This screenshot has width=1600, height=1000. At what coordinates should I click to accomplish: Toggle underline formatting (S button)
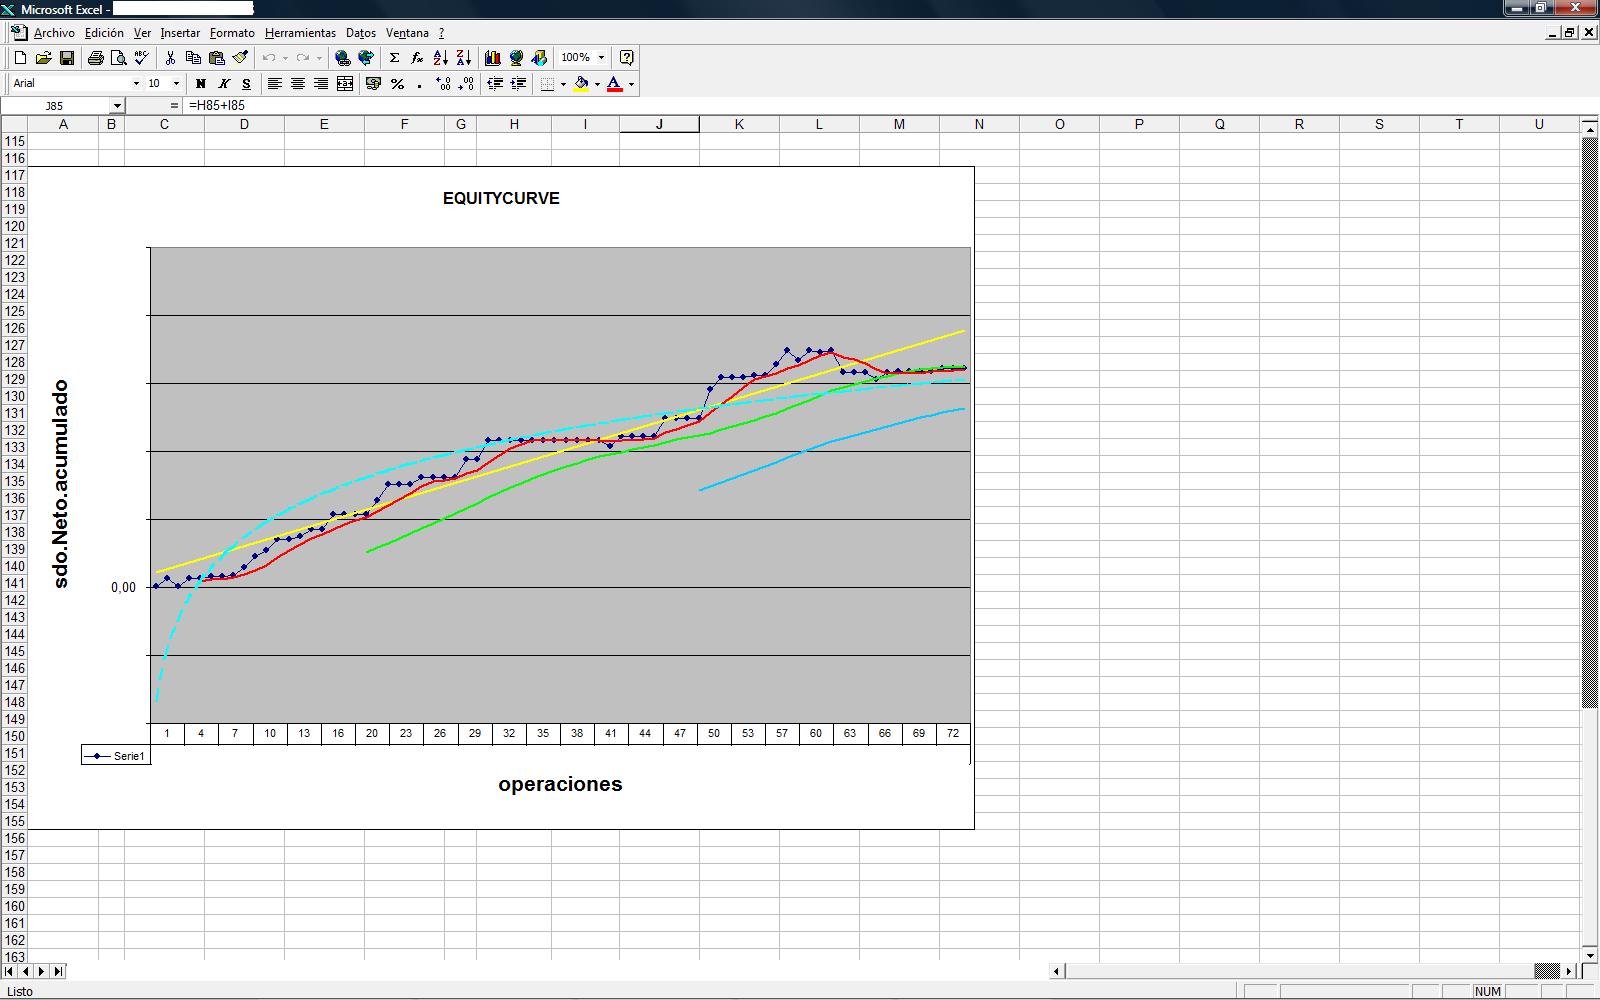point(246,84)
